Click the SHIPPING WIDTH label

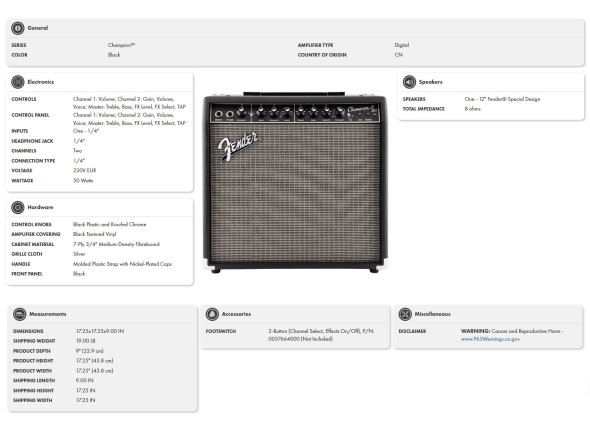[33, 400]
